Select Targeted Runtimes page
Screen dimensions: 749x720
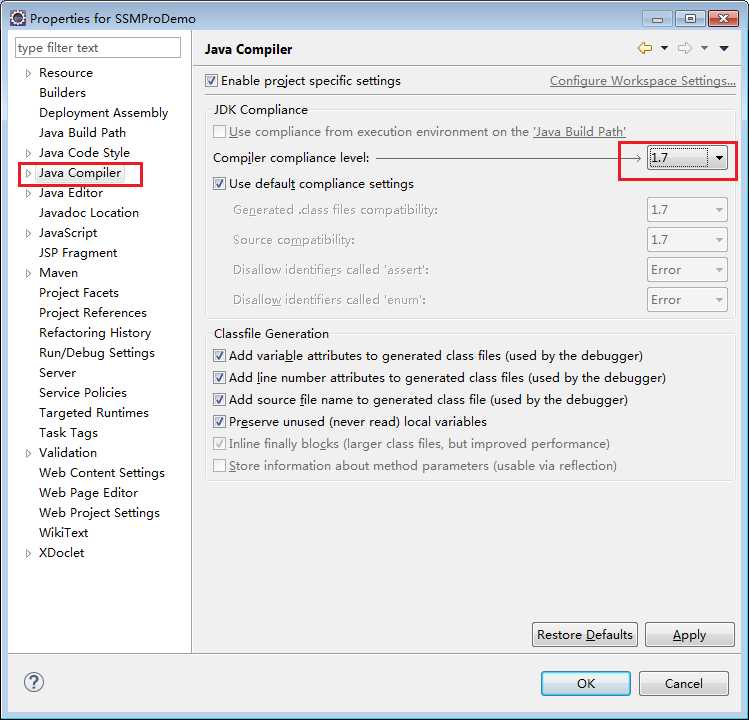point(94,413)
